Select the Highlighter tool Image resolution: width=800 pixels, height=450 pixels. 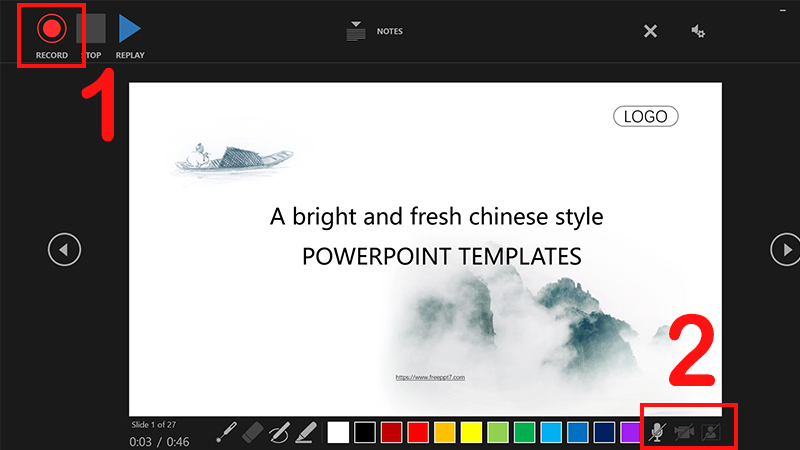point(306,432)
